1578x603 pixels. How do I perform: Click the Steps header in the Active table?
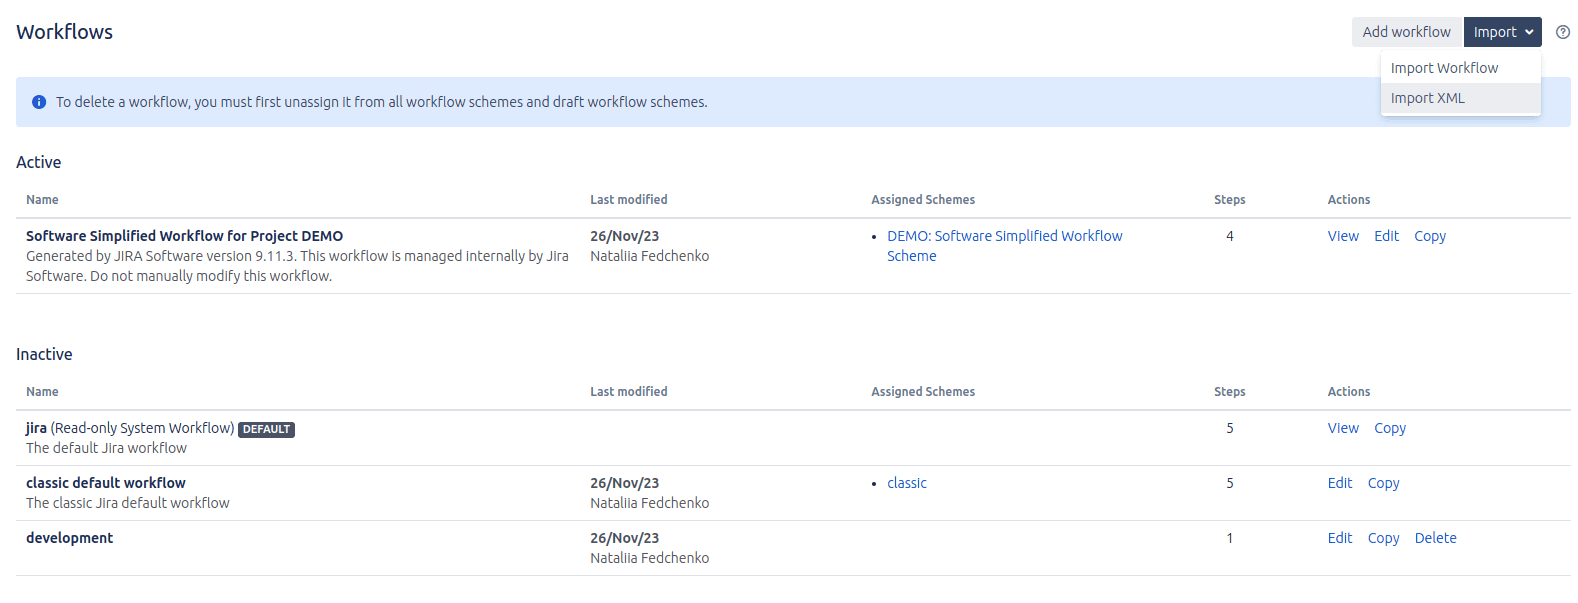click(1230, 200)
